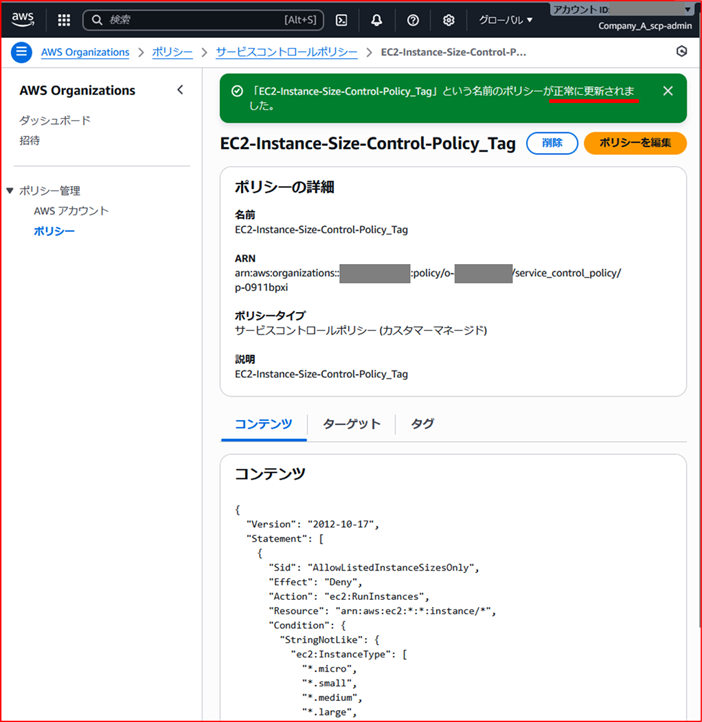Click the "*.micro" entry
The height and width of the screenshot is (722, 702).
329,669
